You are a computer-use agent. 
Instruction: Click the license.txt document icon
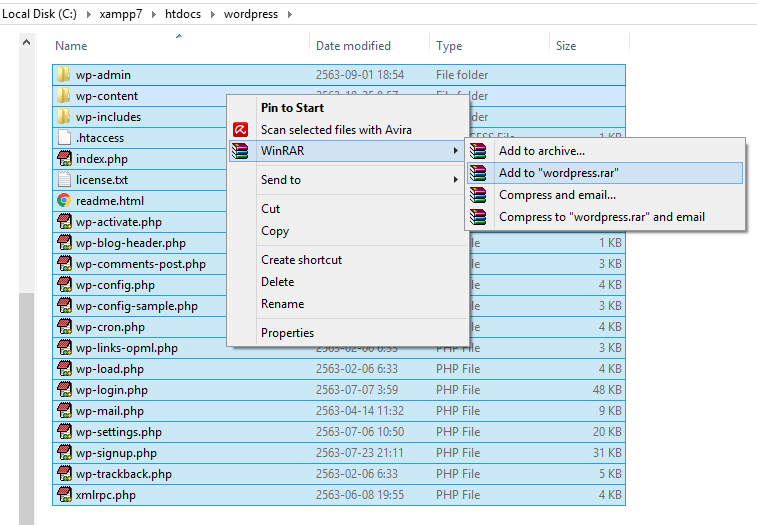[64, 180]
